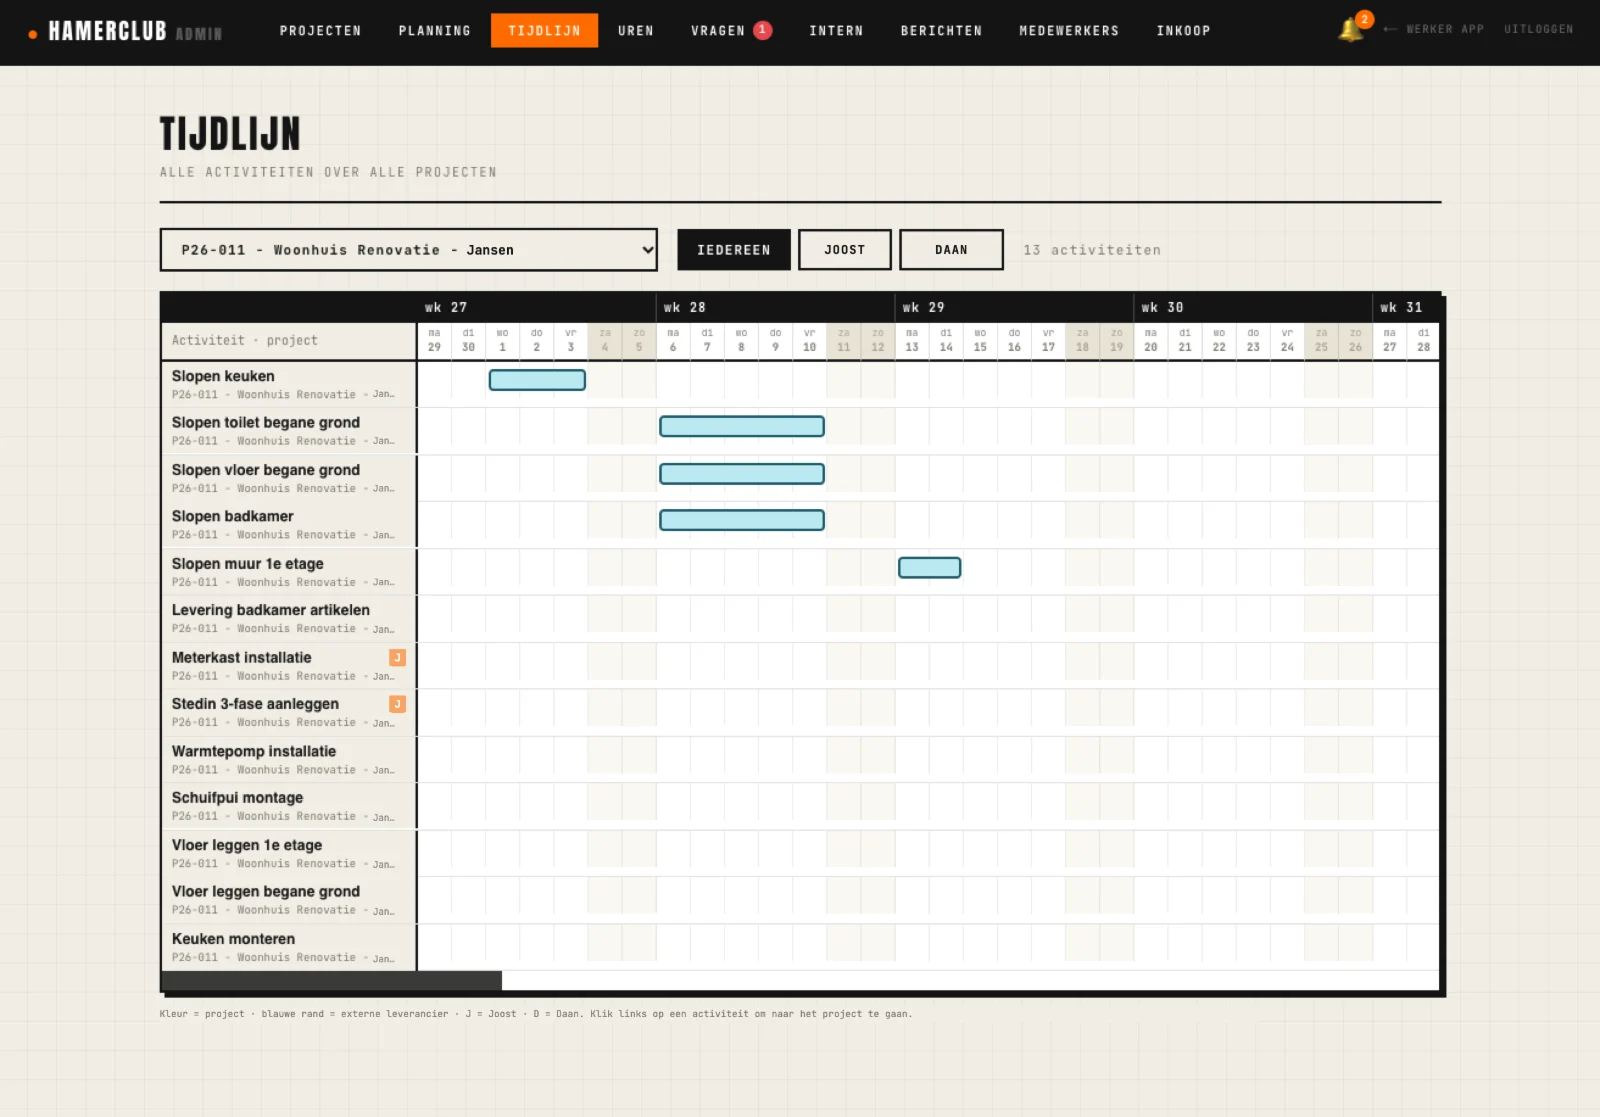Open the Vragen page
This screenshot has height=1117, width=1600.
tap(718, 31)
